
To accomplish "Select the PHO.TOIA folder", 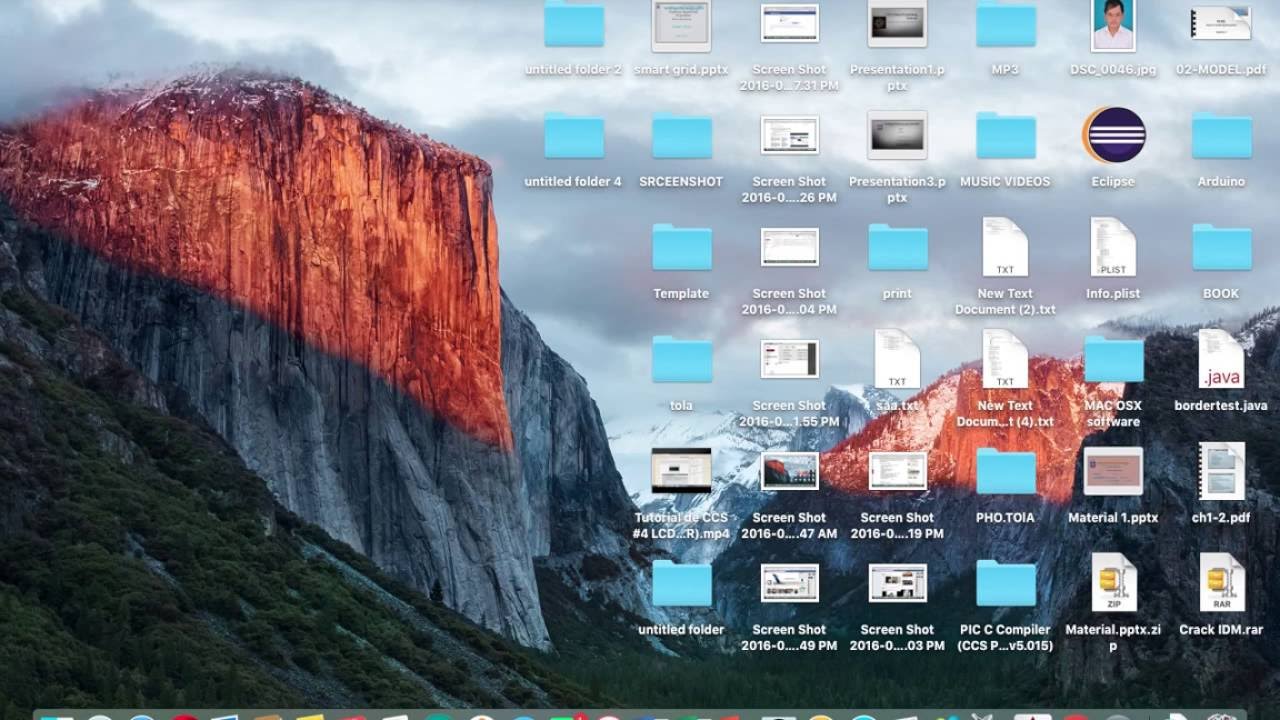I will (1006, 471).
